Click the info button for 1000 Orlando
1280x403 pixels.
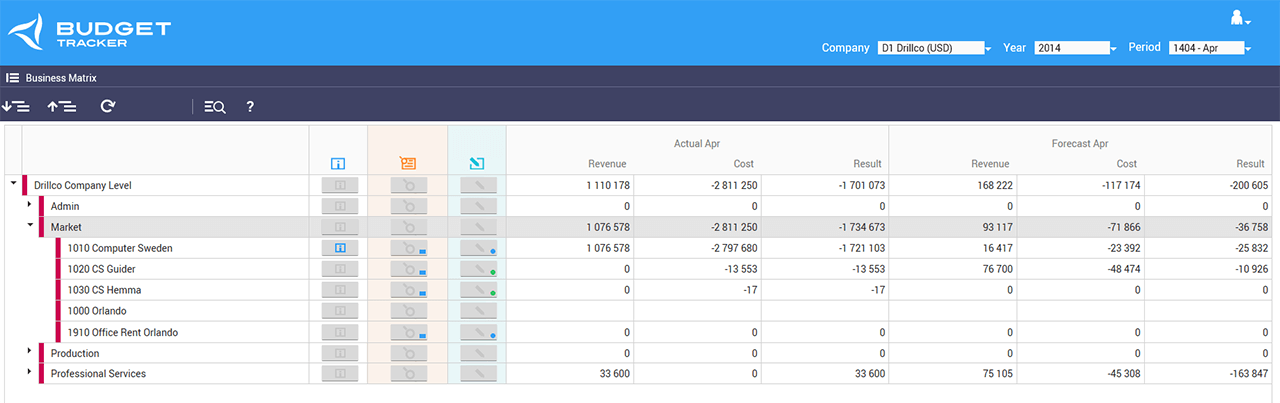pyautogui.click(x=339, y=311)
